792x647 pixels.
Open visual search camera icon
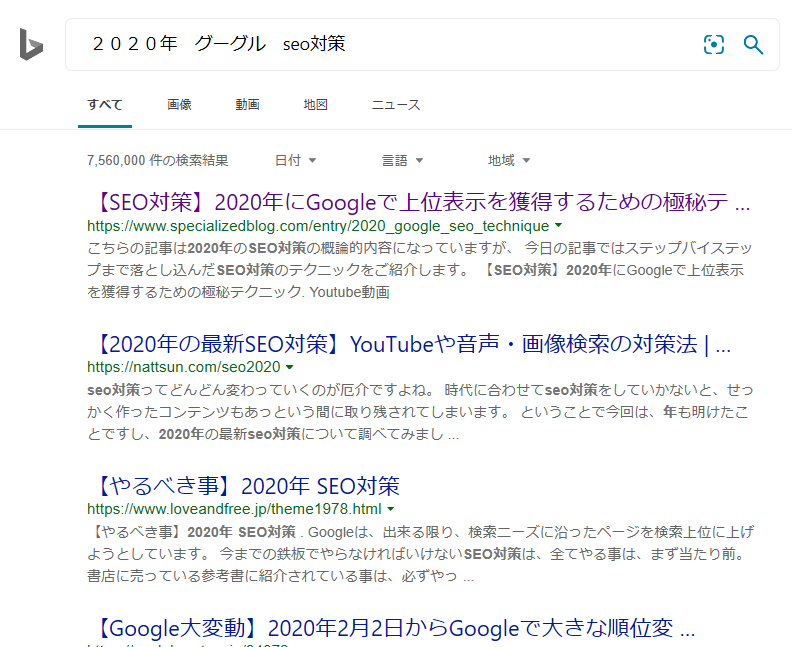pyautogui.click(x=714, y=44)
